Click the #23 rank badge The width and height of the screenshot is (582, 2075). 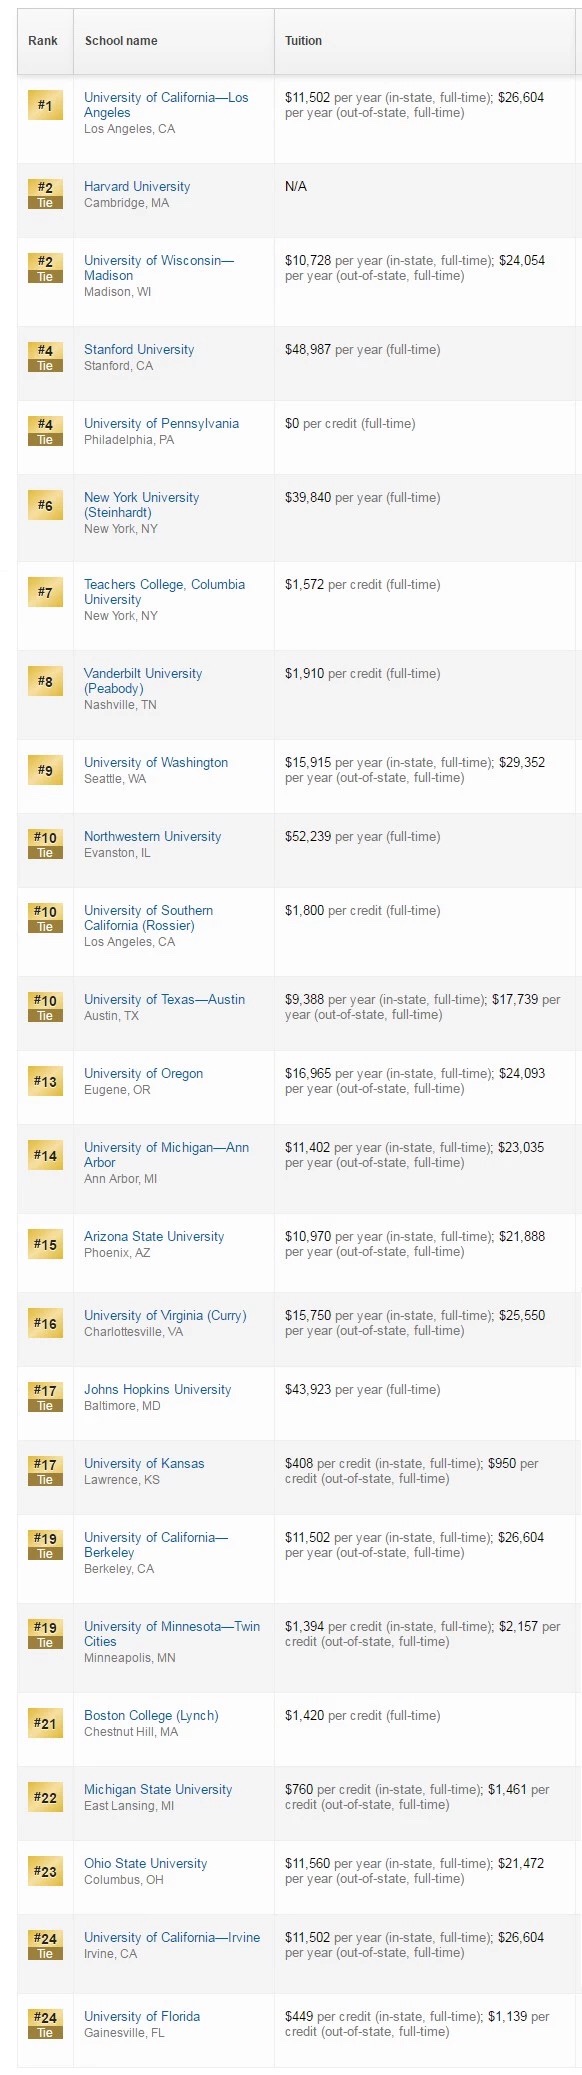(x=45, y=1871)
